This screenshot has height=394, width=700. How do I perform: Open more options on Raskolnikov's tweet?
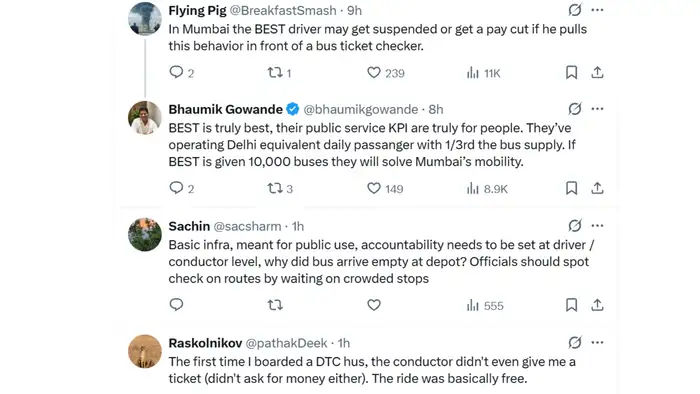[x=597, y=343]
